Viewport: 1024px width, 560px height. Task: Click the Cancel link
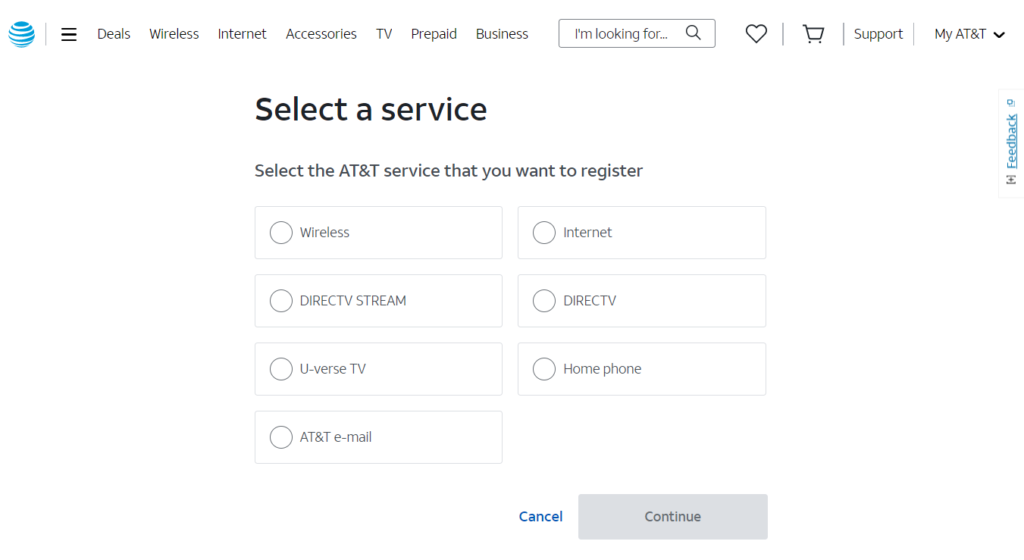click(x=541, y=516)
